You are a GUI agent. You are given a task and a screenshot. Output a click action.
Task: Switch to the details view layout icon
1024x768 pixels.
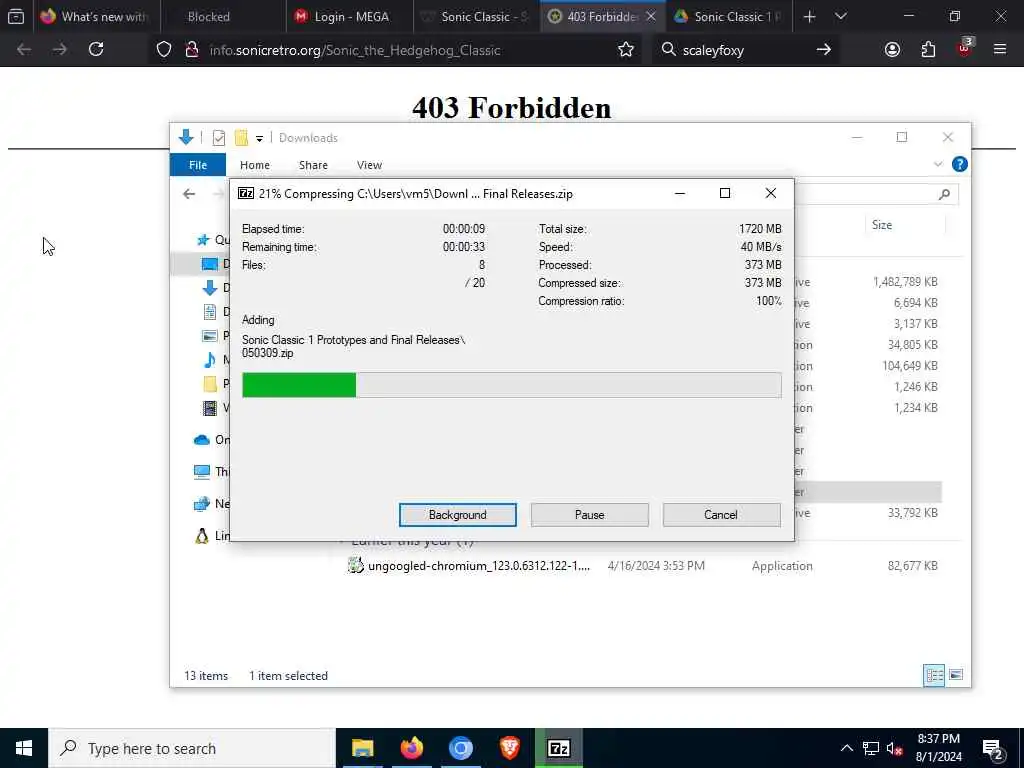coord(935,675)
